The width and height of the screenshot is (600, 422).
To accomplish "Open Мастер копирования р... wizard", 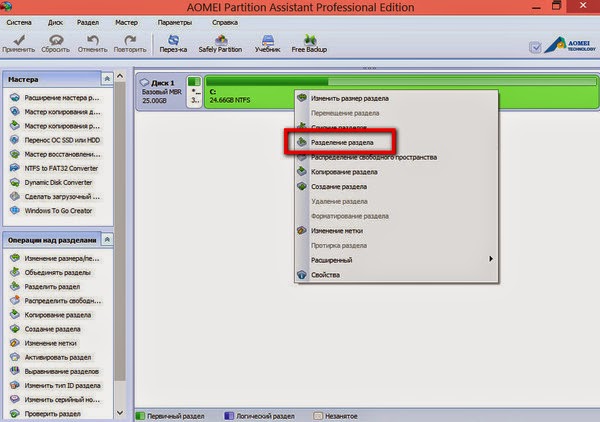I will [x=56, y=126].
